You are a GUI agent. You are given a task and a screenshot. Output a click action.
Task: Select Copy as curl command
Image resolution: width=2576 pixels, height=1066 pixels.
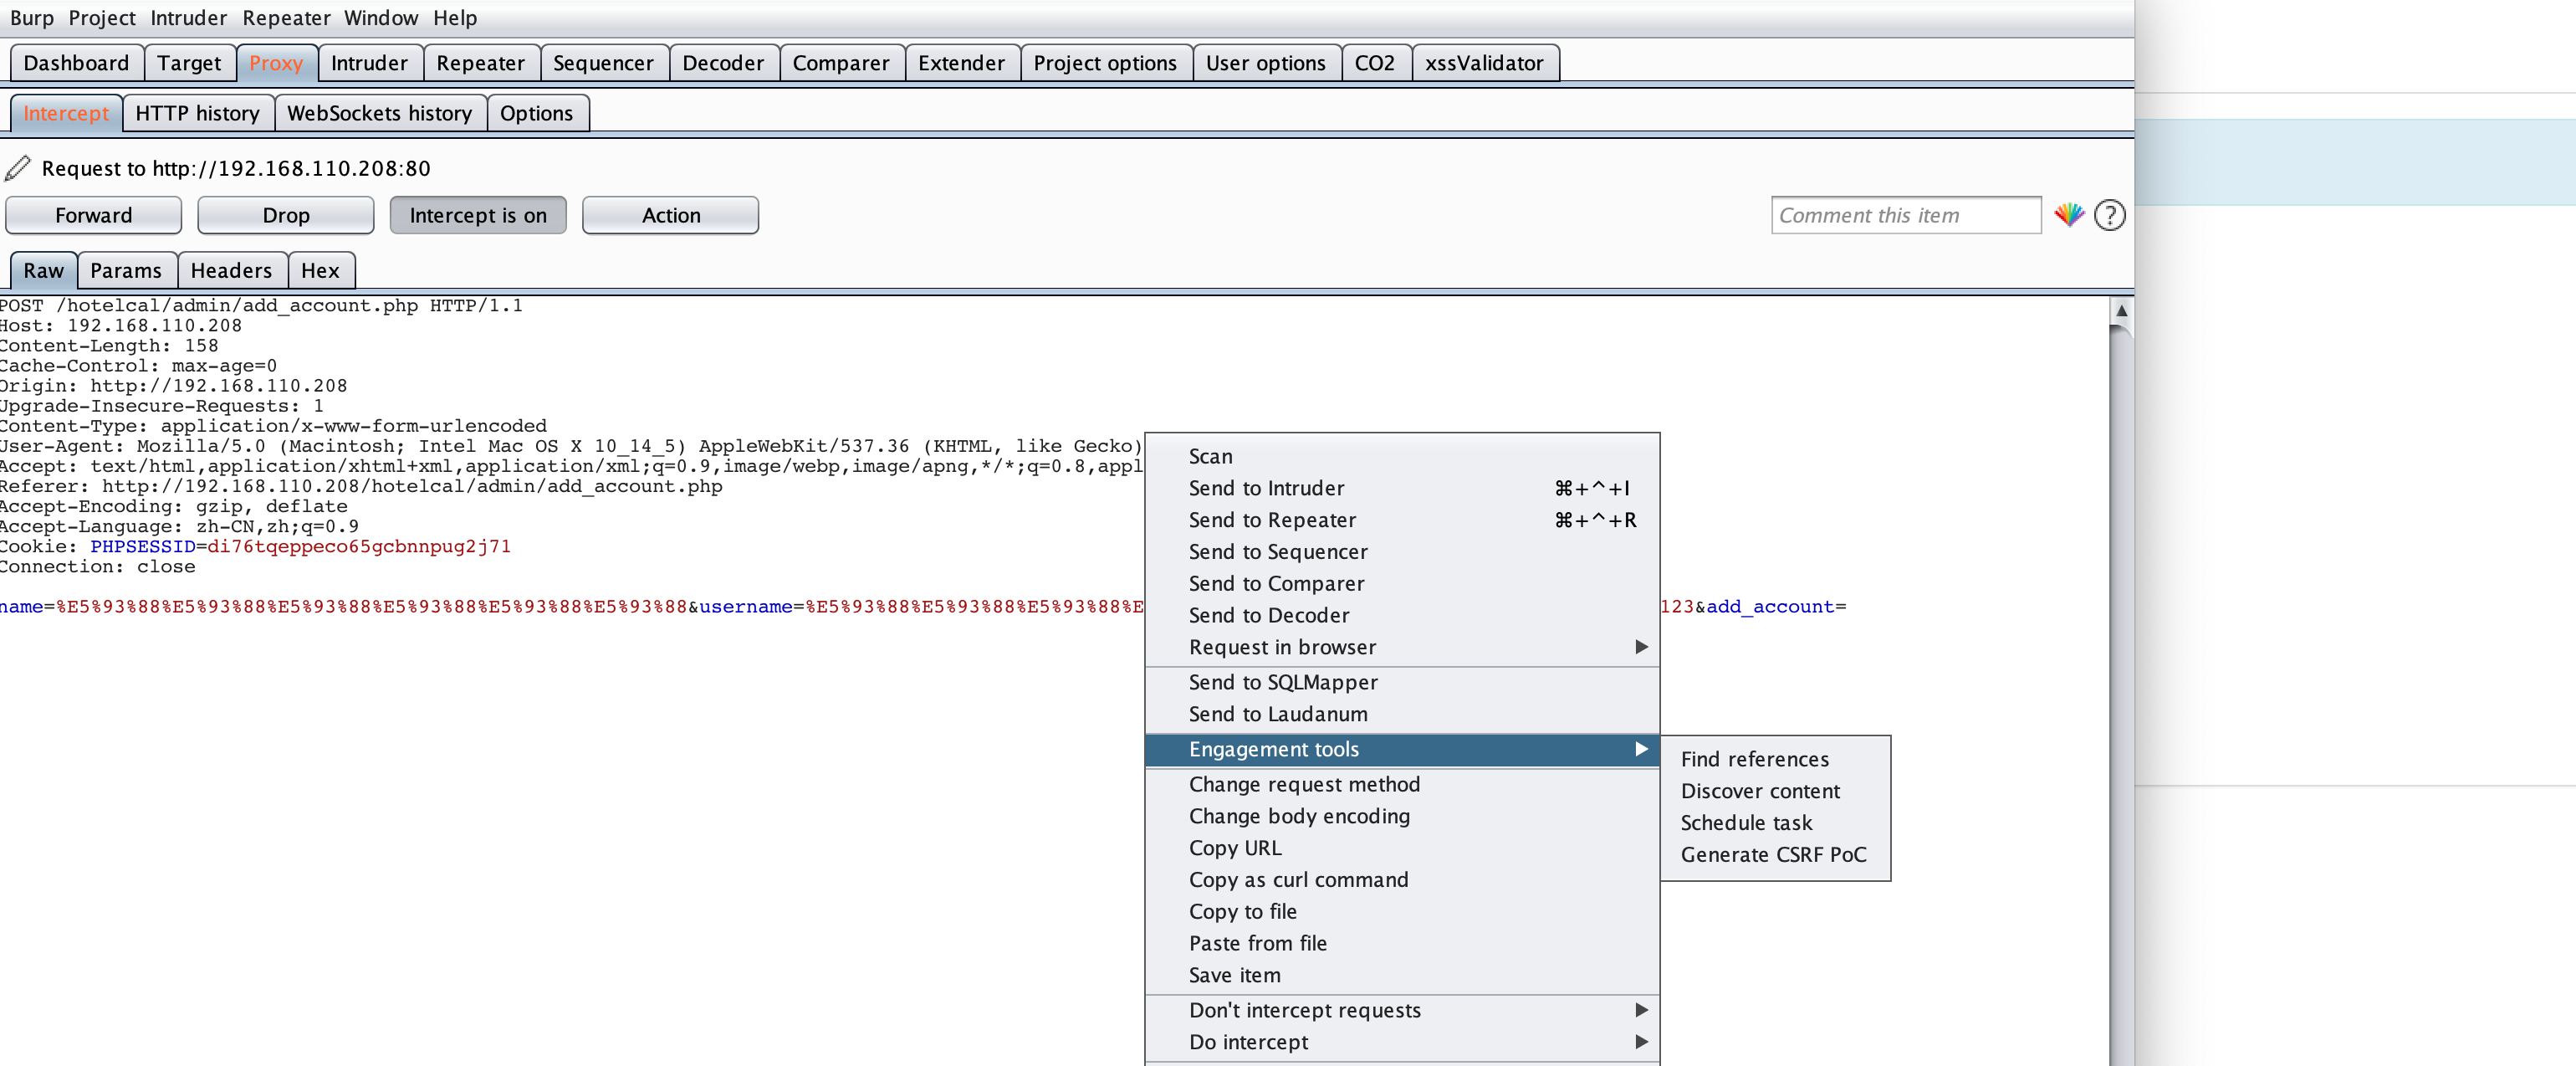click(1298, 880)
